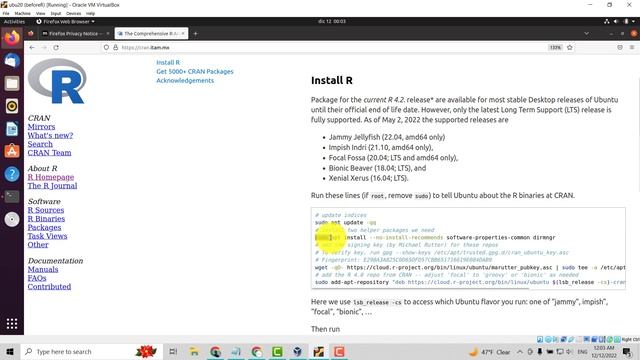The width and height of the screenshot is (640, 360).
Task: Click the Pocket save icon in toolbar
Action: click(x=620, y=47)
